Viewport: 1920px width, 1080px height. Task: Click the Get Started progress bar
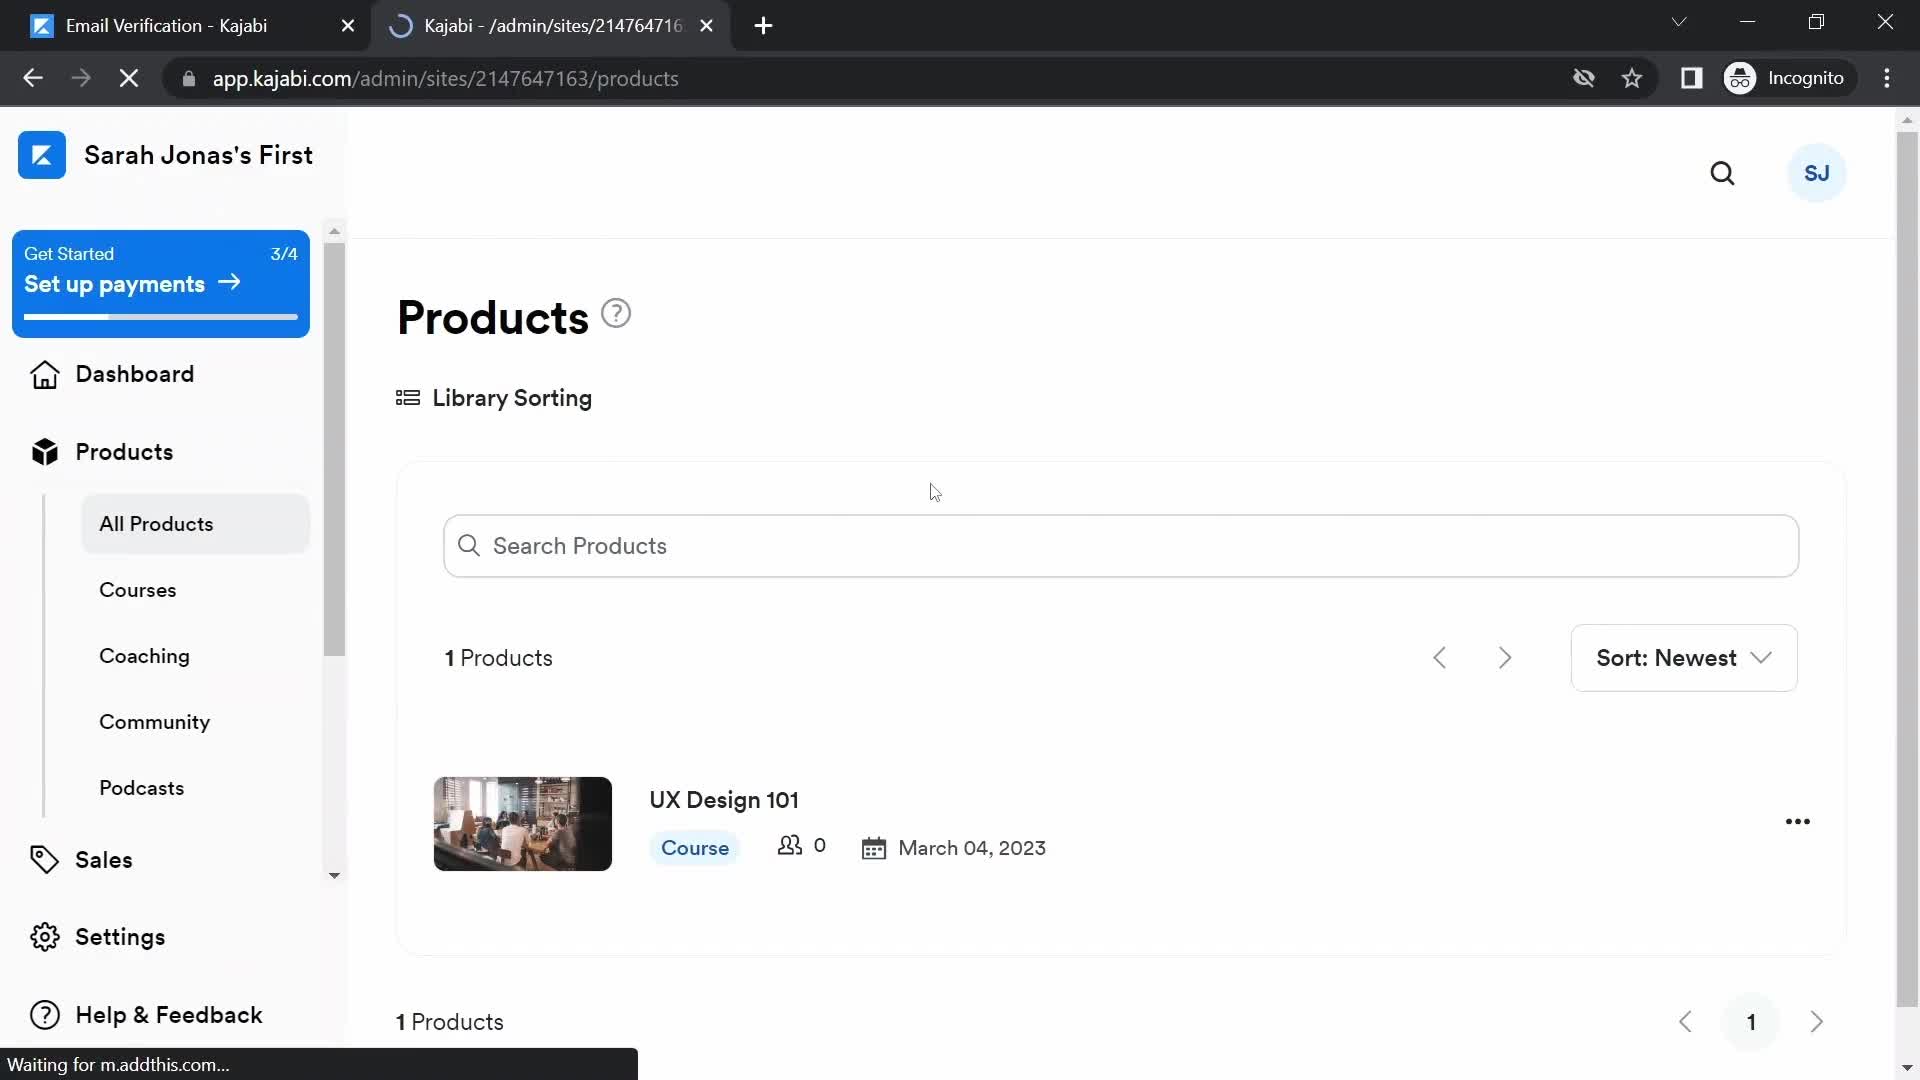coord(161,317)
